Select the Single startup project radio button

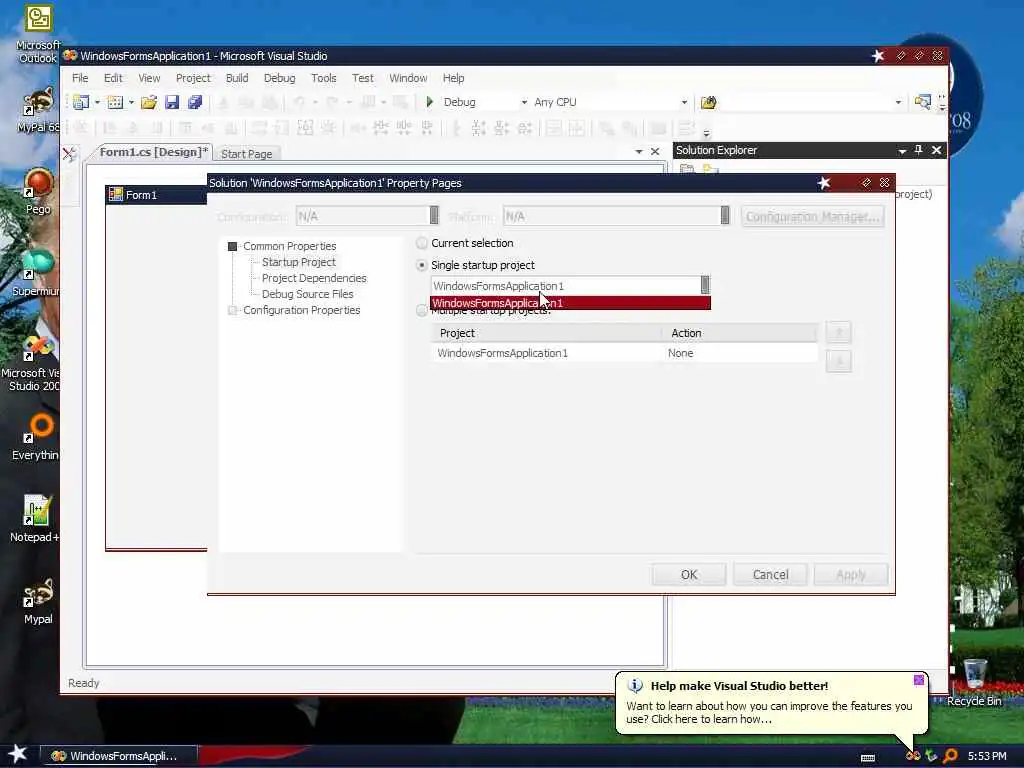click(x=422, y=265)
